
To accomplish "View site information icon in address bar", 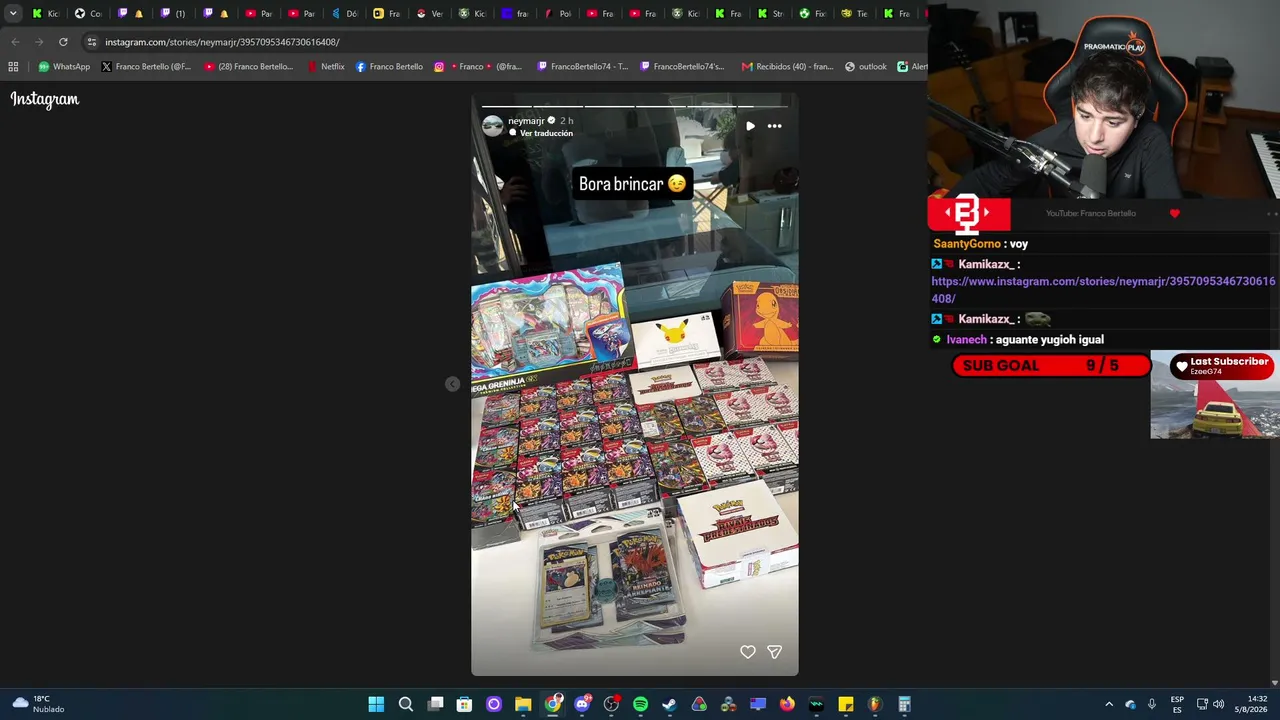I will 91,42.
